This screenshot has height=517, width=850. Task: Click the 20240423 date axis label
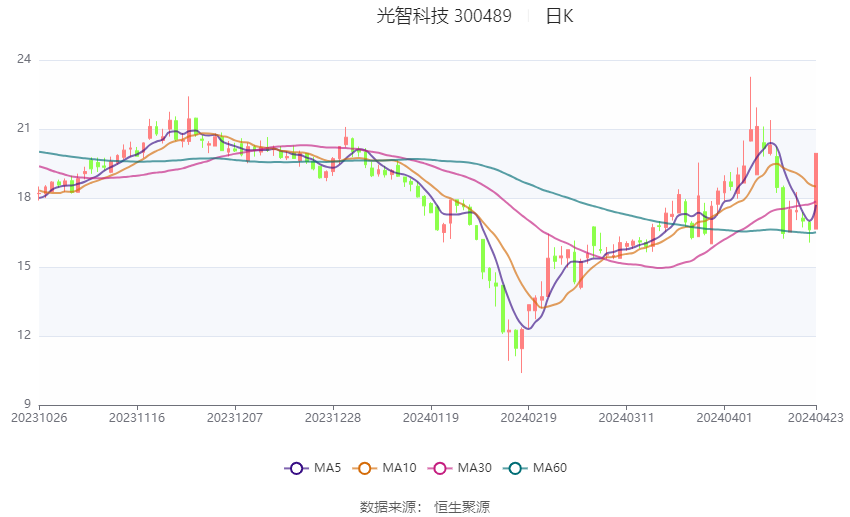pyautogui.click(x=816, y=418)
